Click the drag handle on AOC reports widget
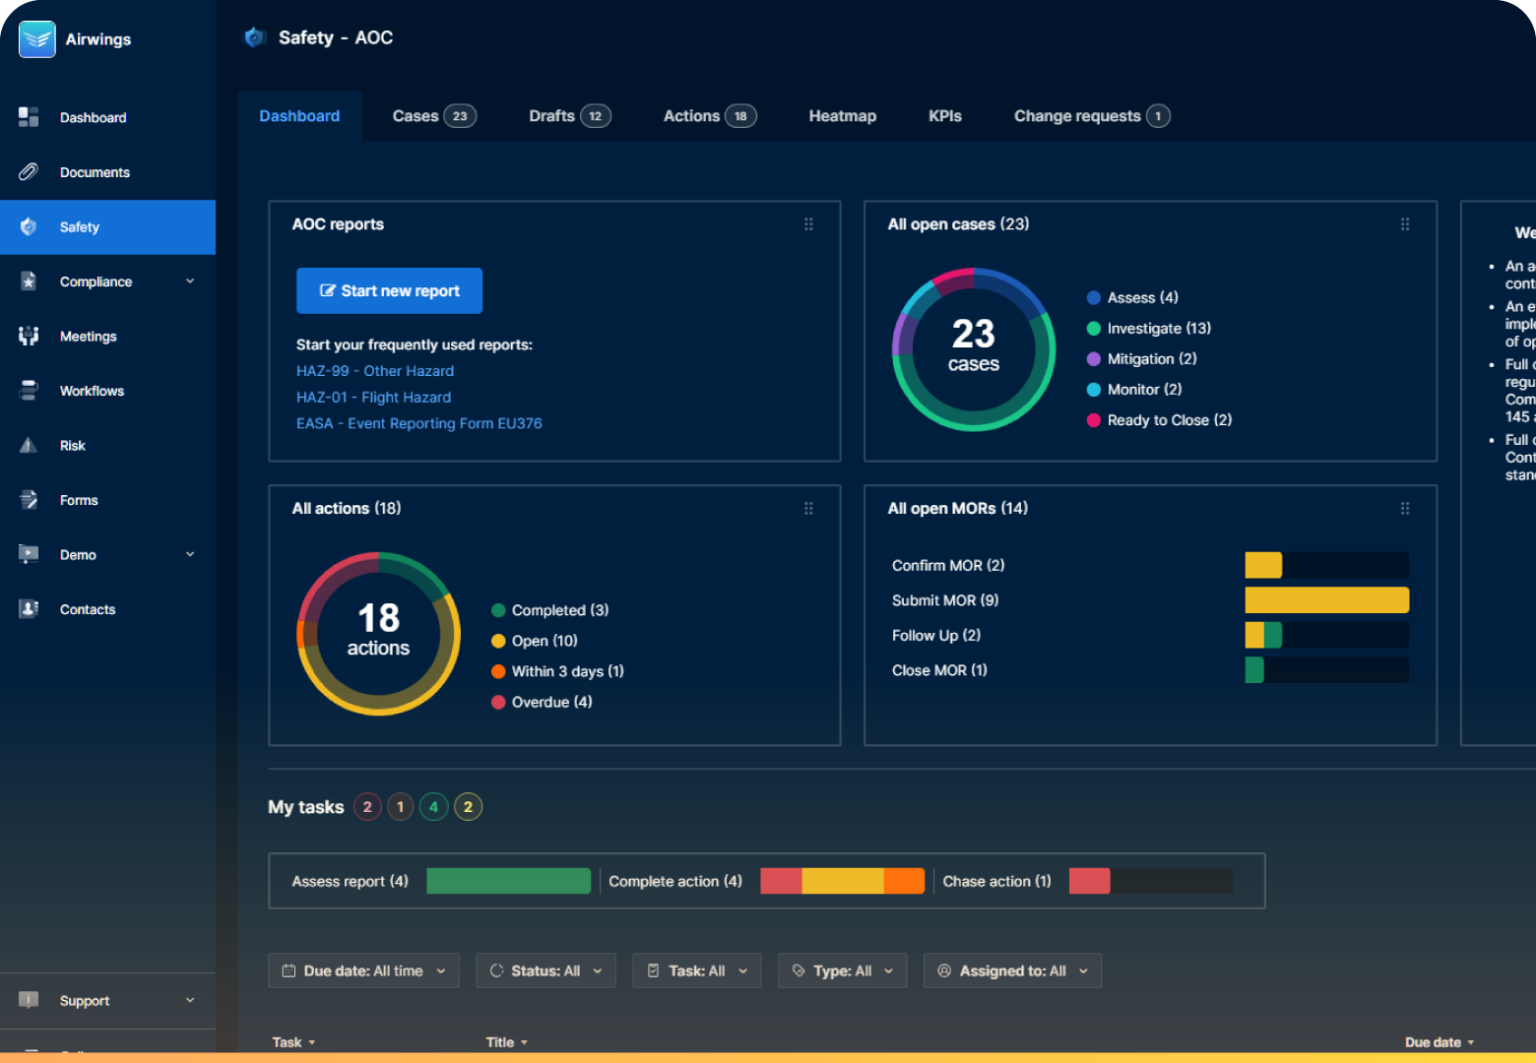Image resolution: width=1536 pixels, height=1063 pixels. coord(808,224)
